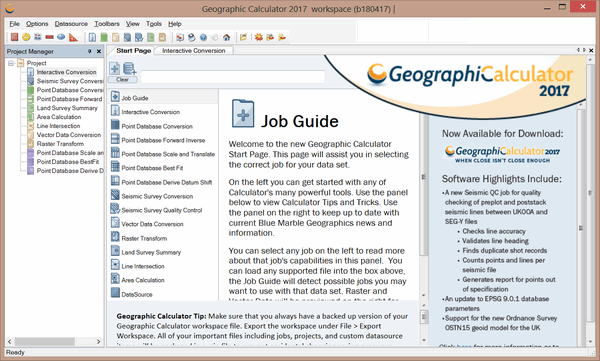Image resolution: width=600 pixels, height=361 pixels.
Task: Click the Job Guide description vertical scrollbar
Action: click(x=424, y=185)
